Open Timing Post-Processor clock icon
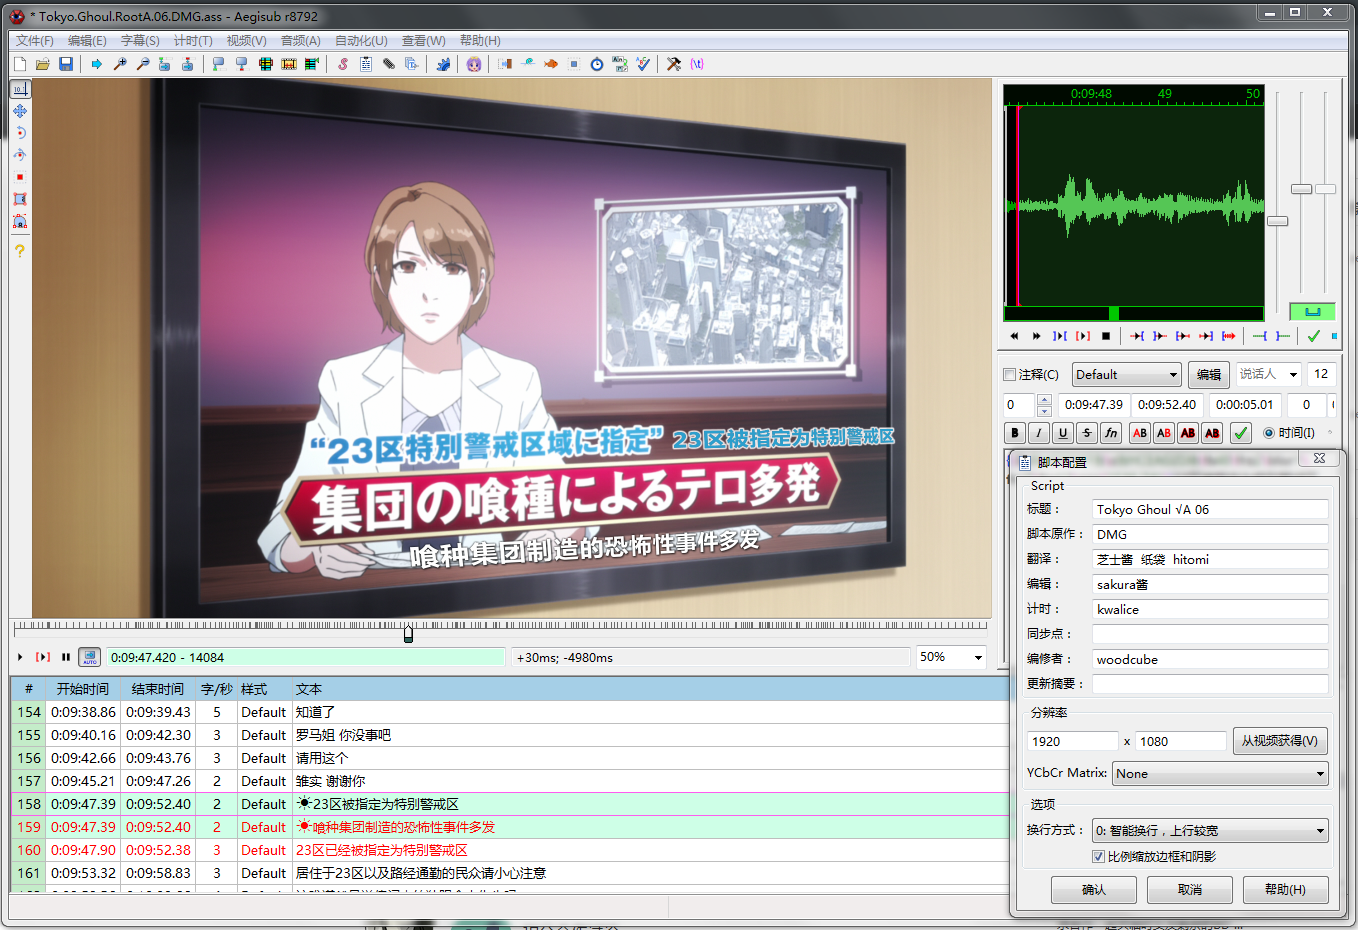 [x=597, y=64]
